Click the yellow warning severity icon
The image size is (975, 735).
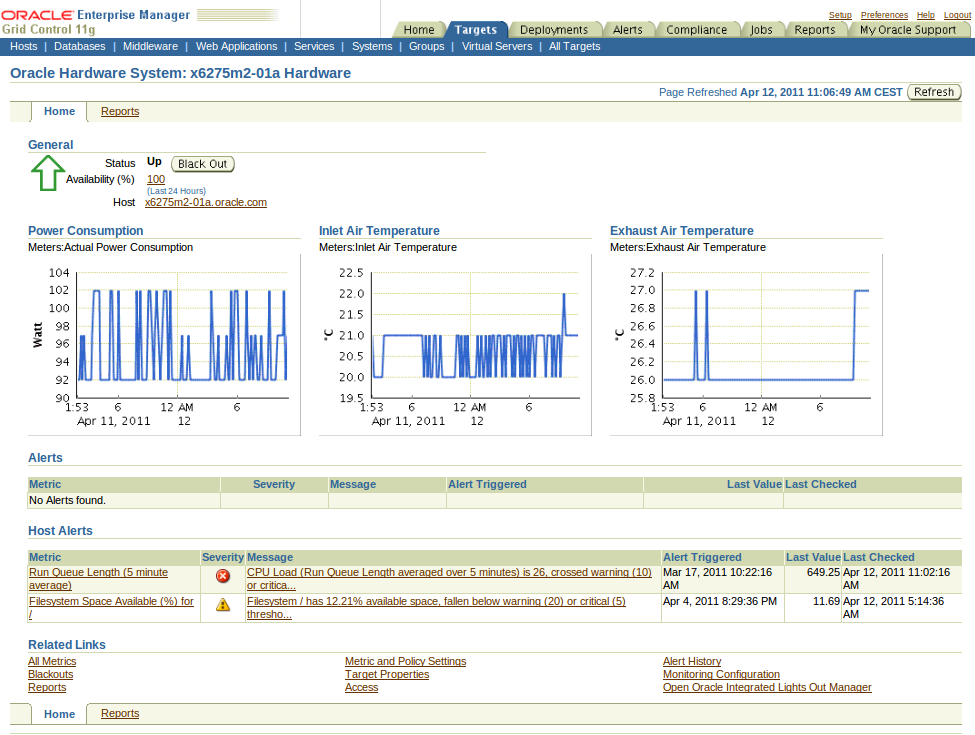[x=223, y=604]
